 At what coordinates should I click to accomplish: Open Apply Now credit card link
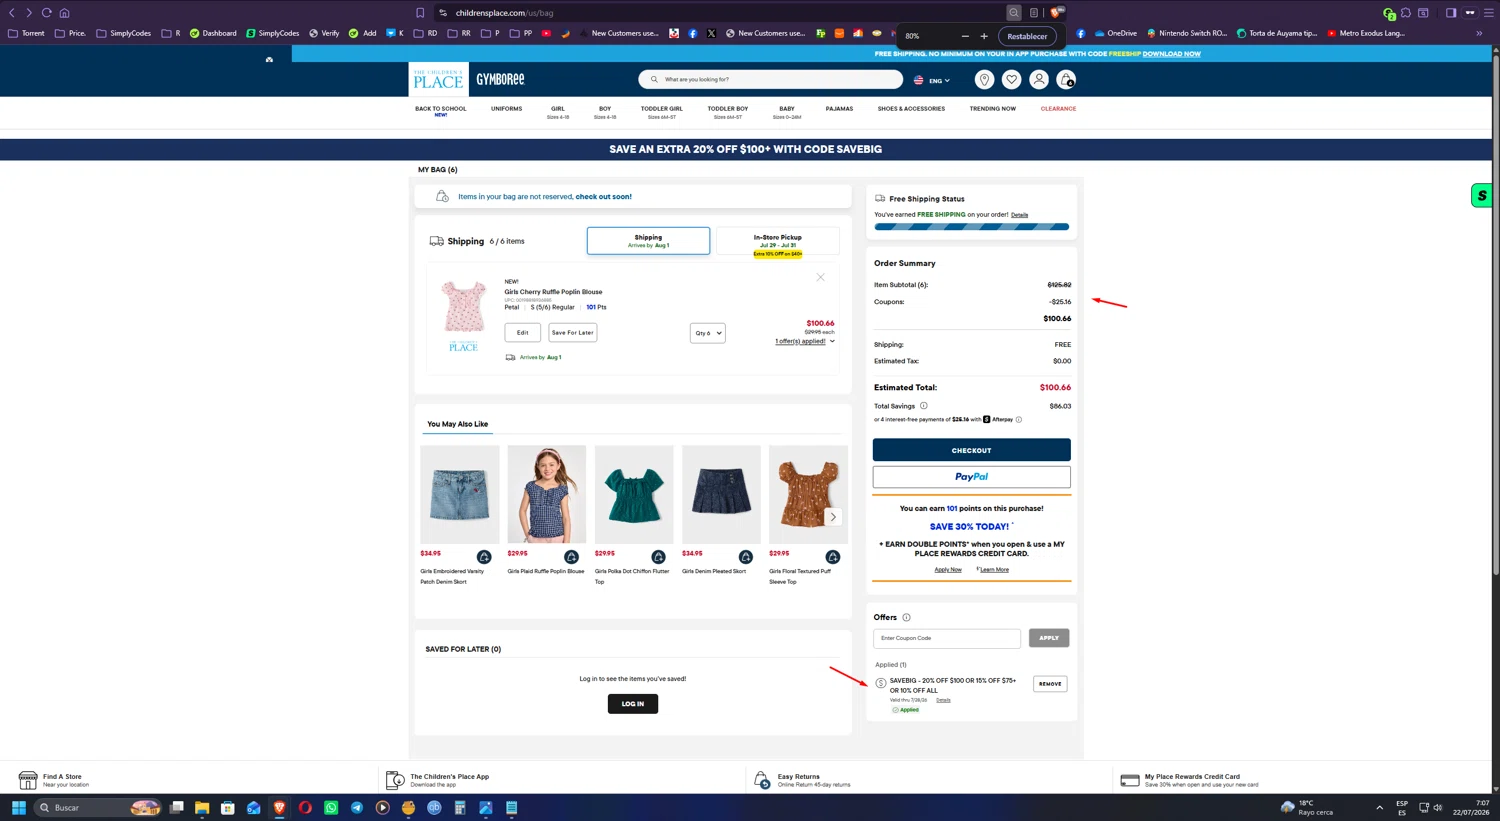tap(948, 570)
